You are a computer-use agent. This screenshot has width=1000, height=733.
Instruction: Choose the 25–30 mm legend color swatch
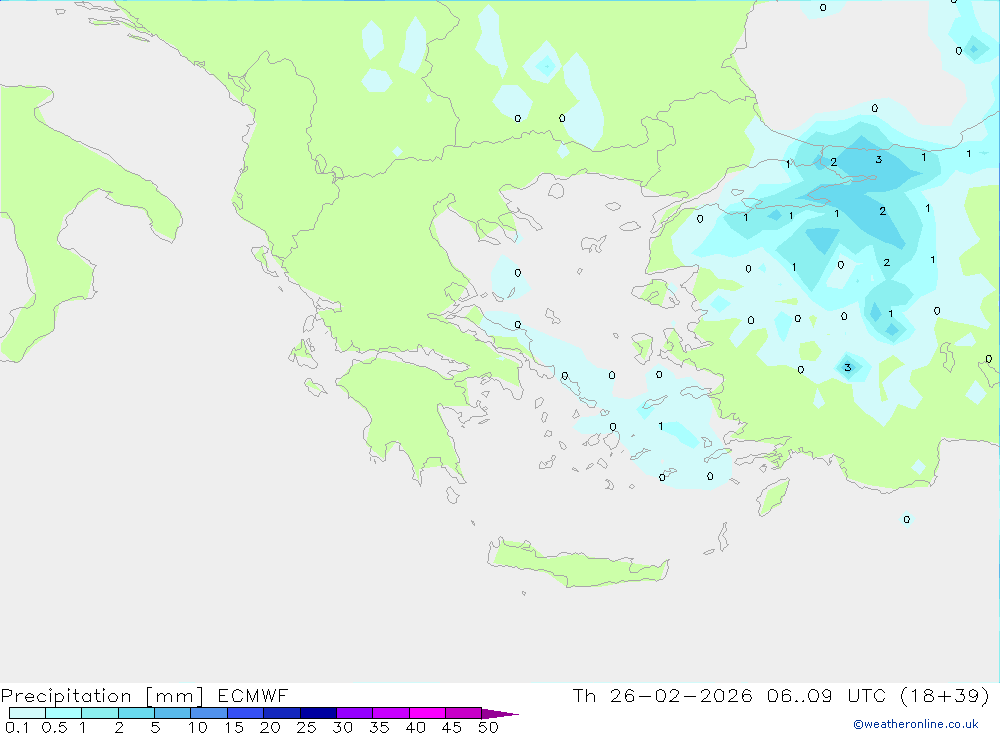click(318, 713)
